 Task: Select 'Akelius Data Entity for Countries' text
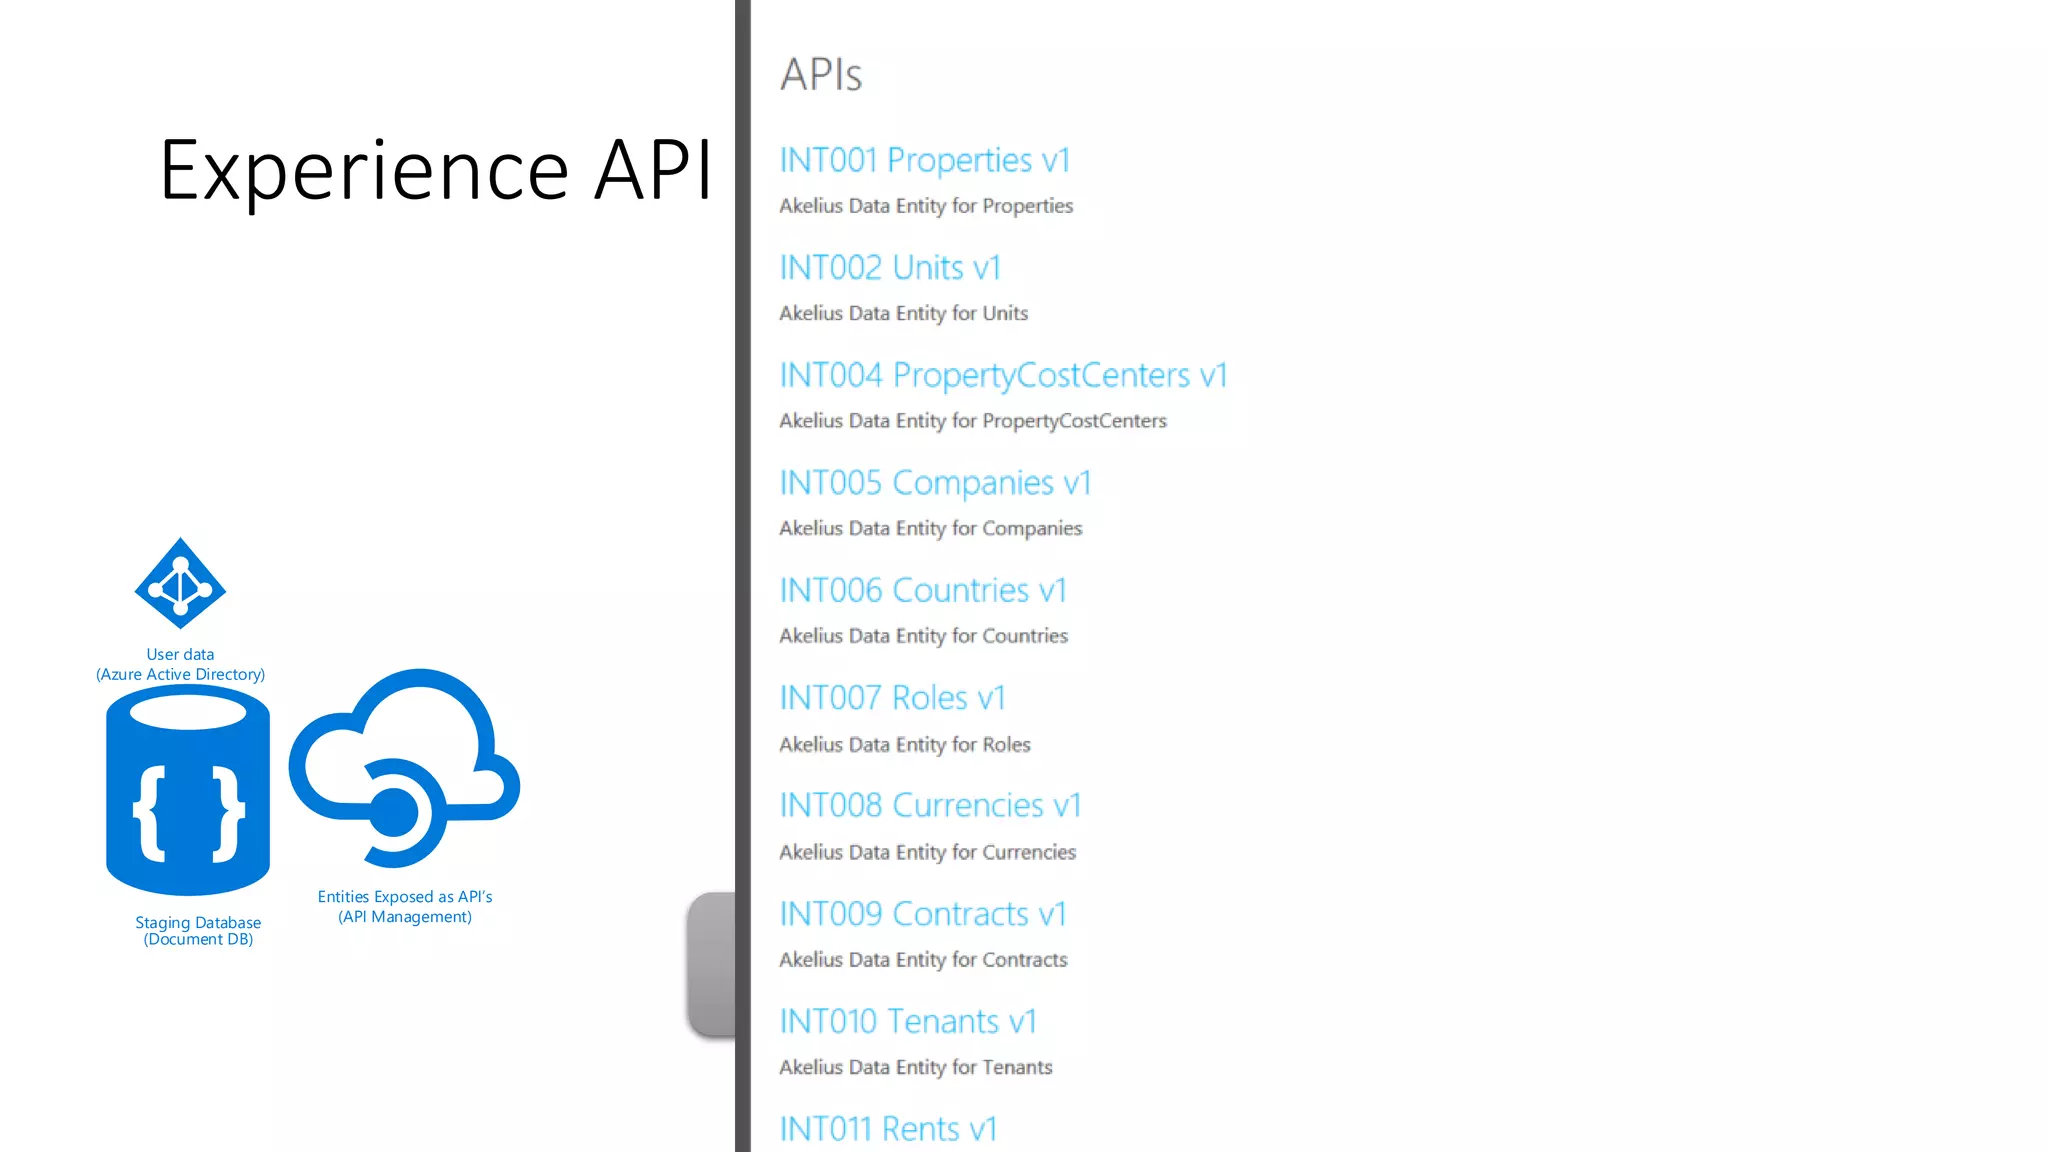(x=923, y=636)
